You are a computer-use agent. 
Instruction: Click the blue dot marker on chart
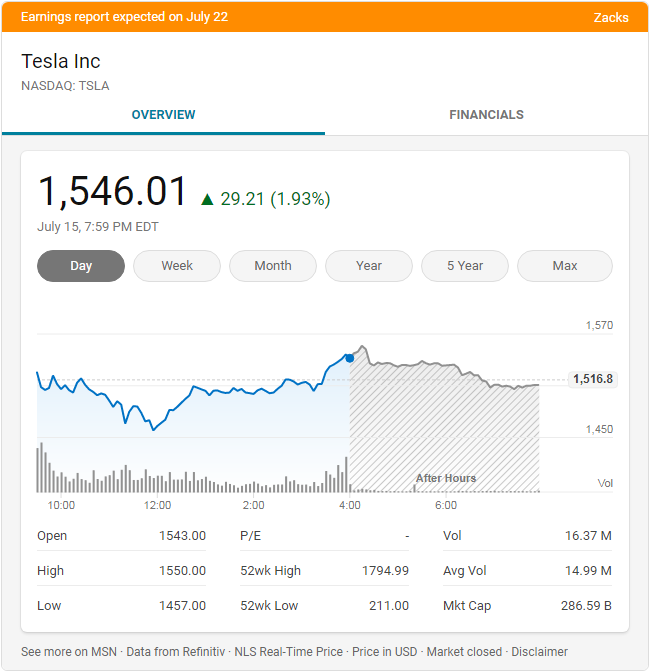349,357
